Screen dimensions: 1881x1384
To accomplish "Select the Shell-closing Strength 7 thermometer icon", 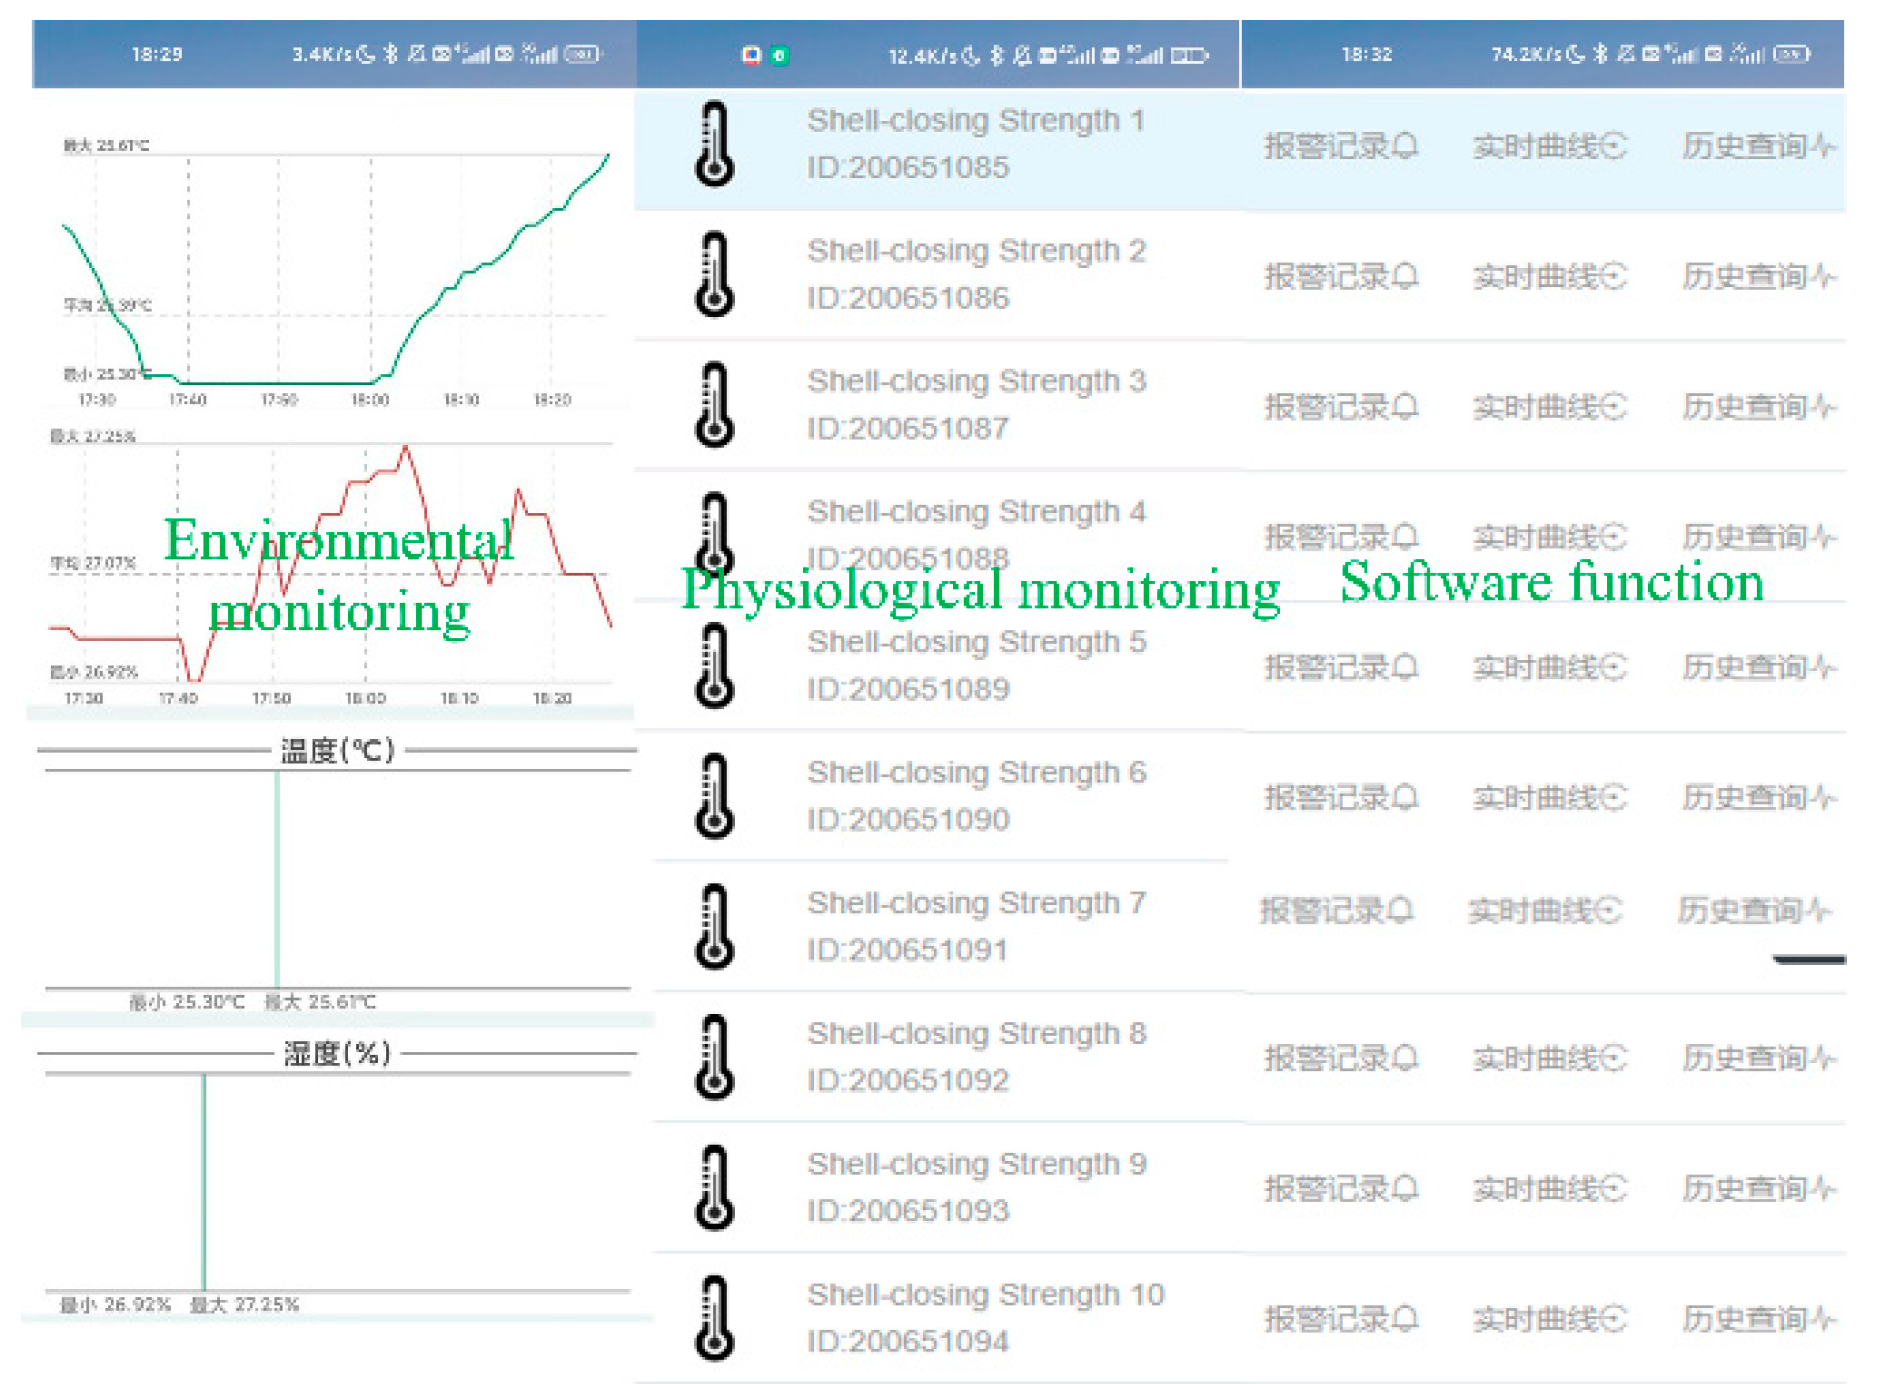I will pos(714,926).
